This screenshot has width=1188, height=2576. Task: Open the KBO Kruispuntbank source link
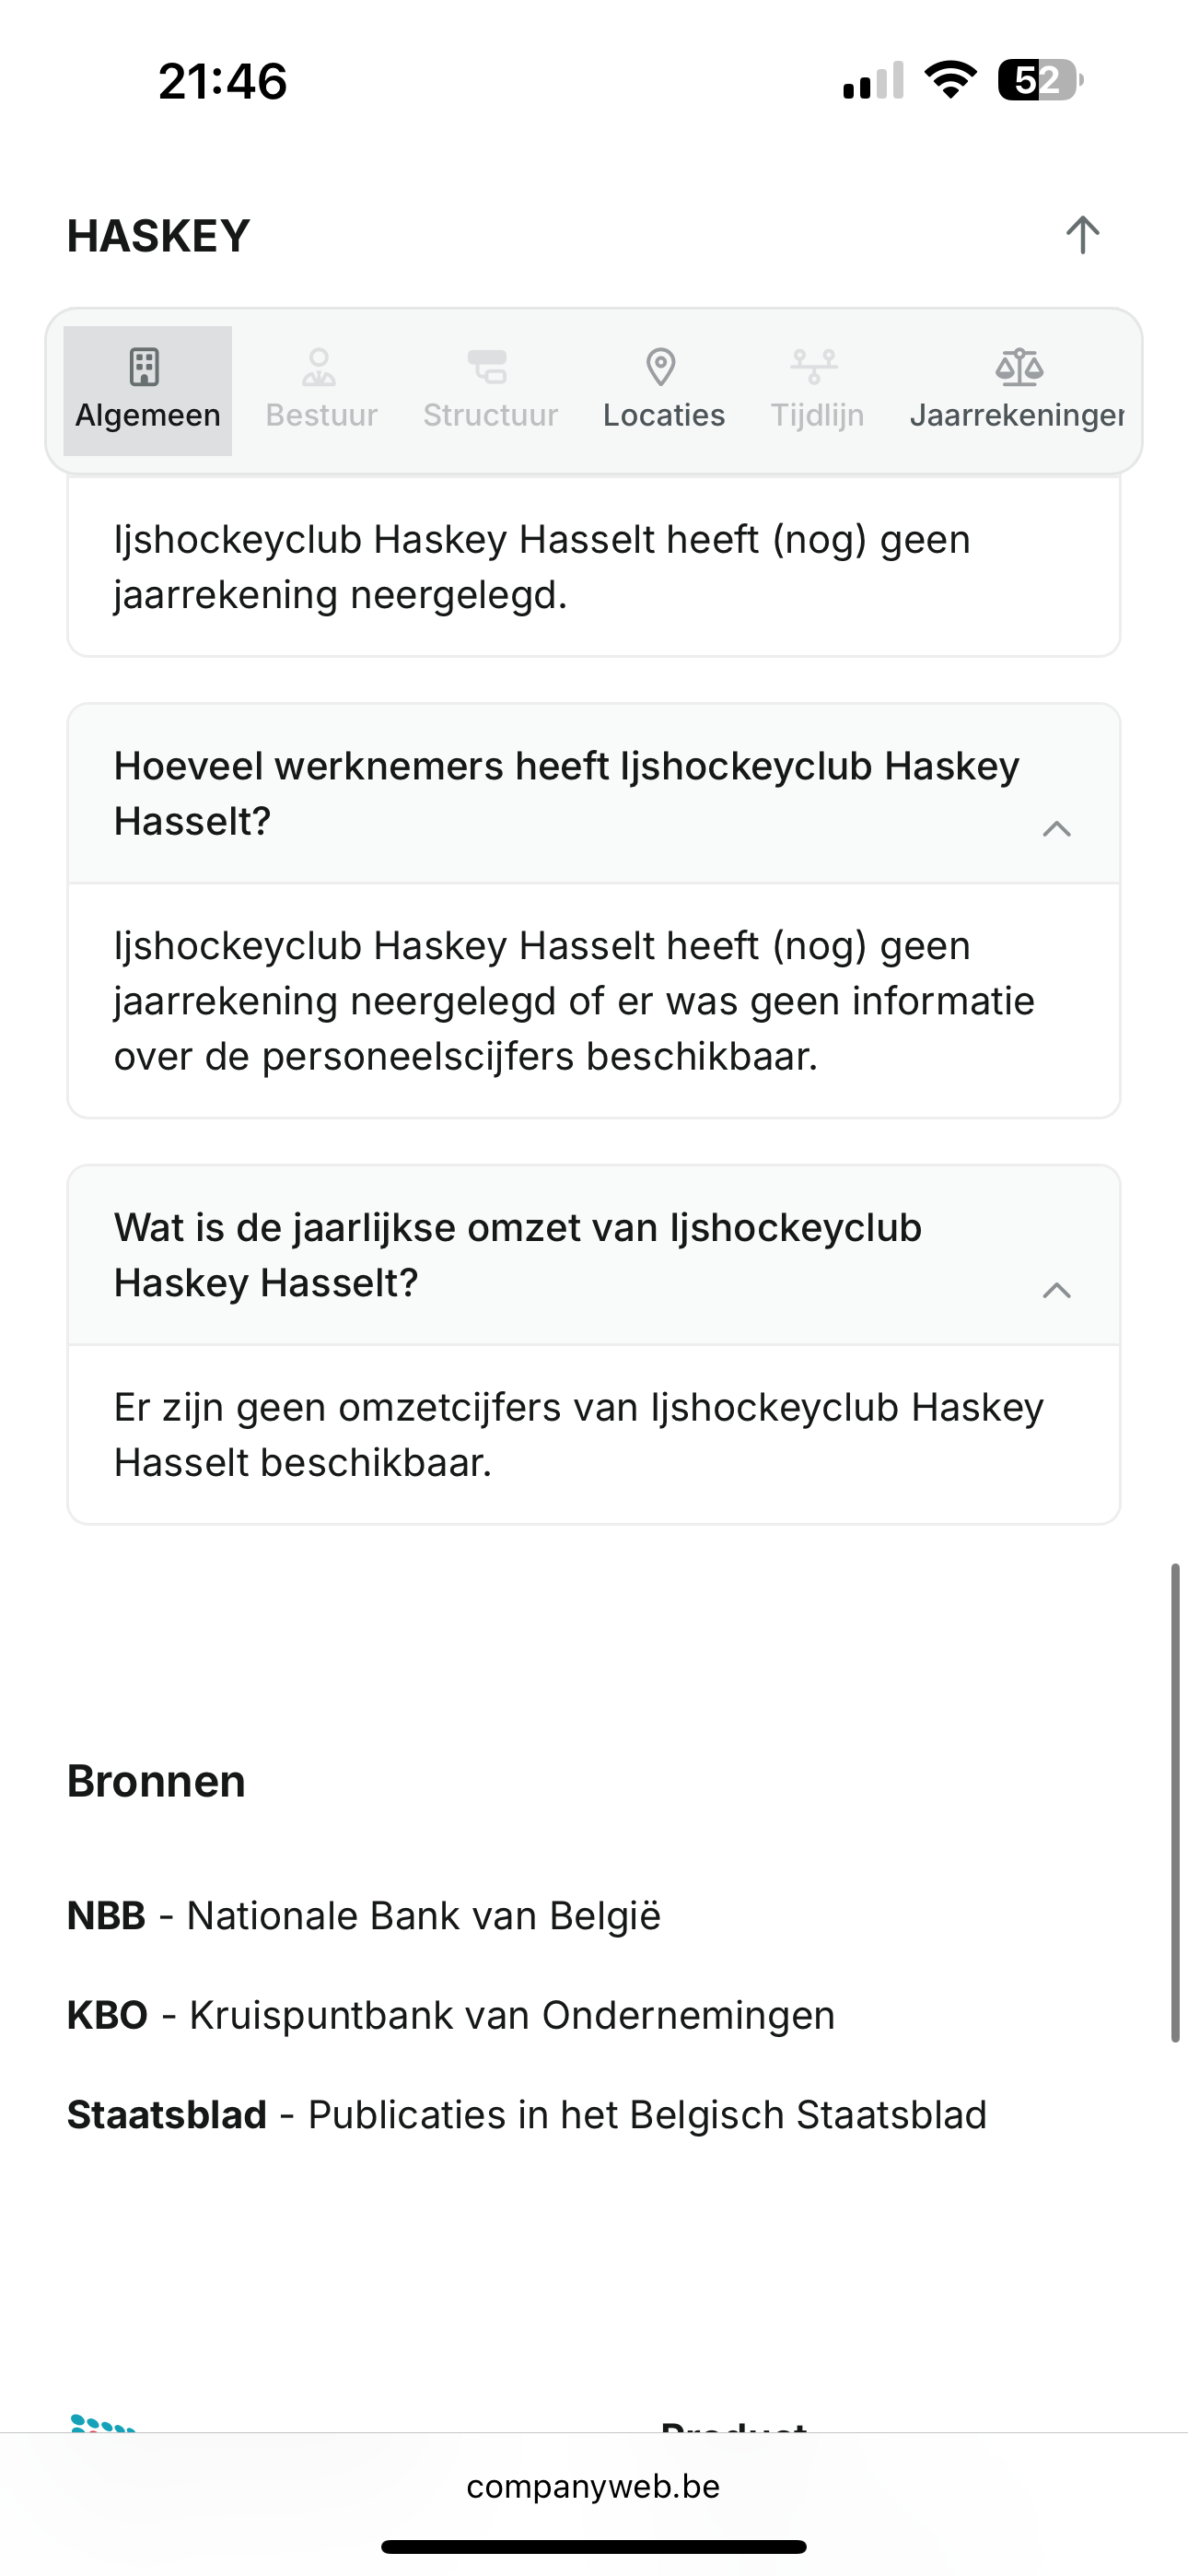tap(450, 2015)
